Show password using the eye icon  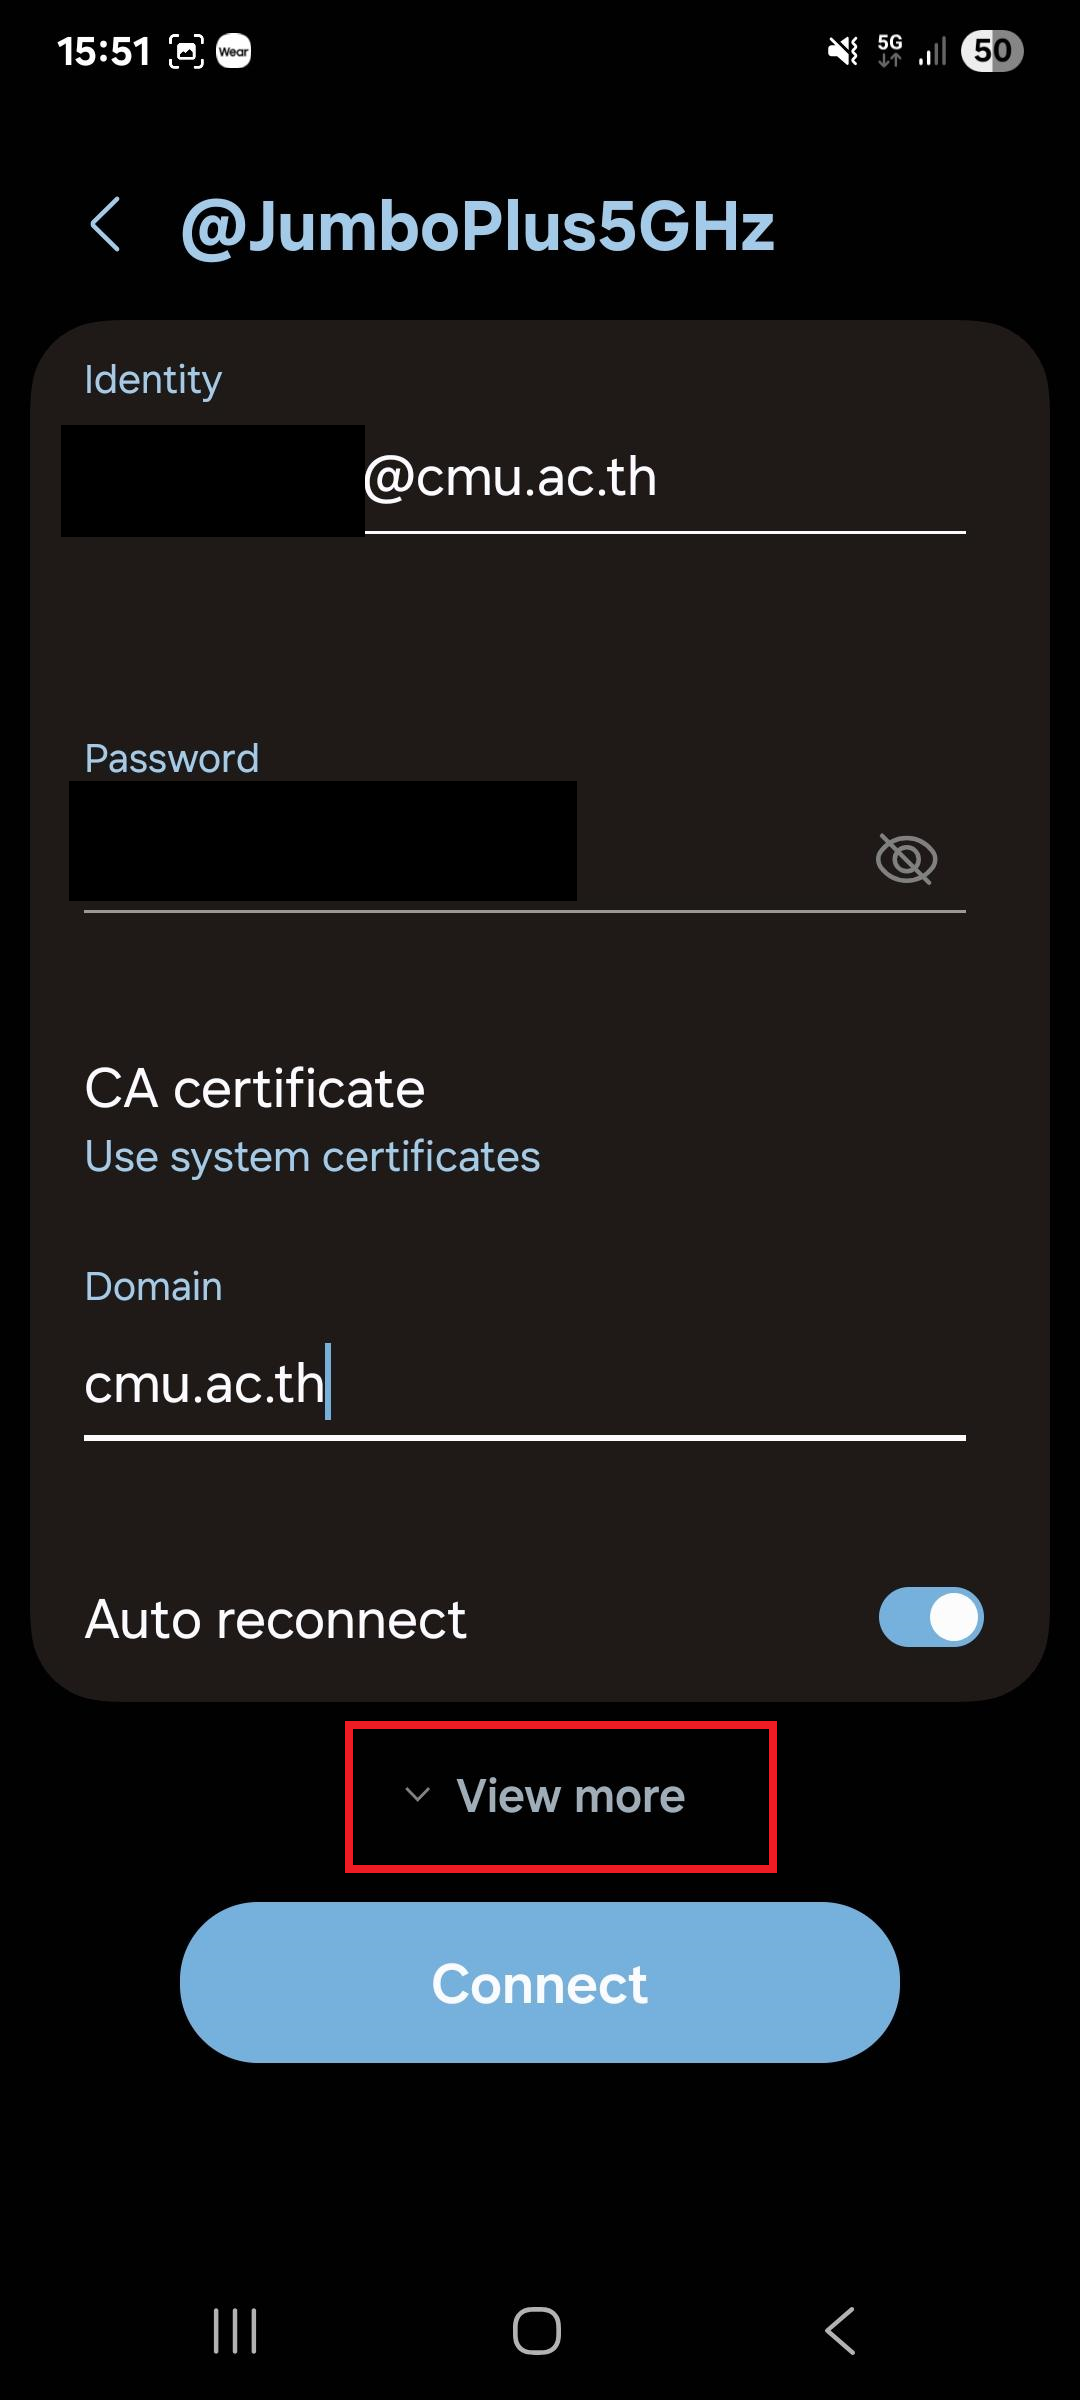[906, 858]
